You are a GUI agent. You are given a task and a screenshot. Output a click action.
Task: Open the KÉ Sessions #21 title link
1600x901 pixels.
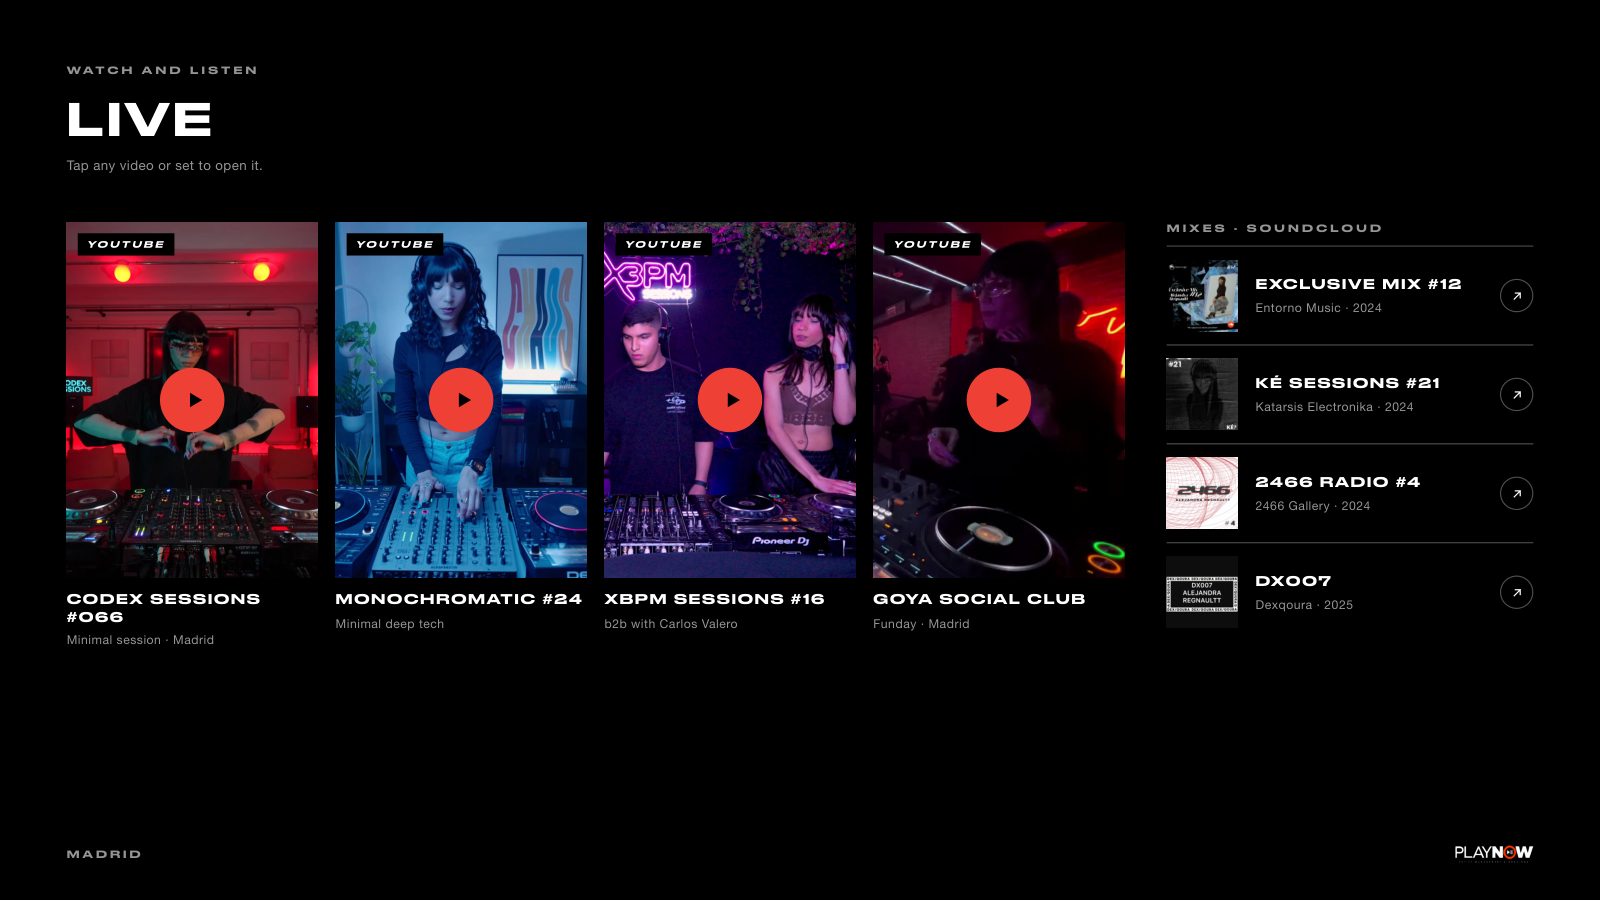tap(1347, 383)
